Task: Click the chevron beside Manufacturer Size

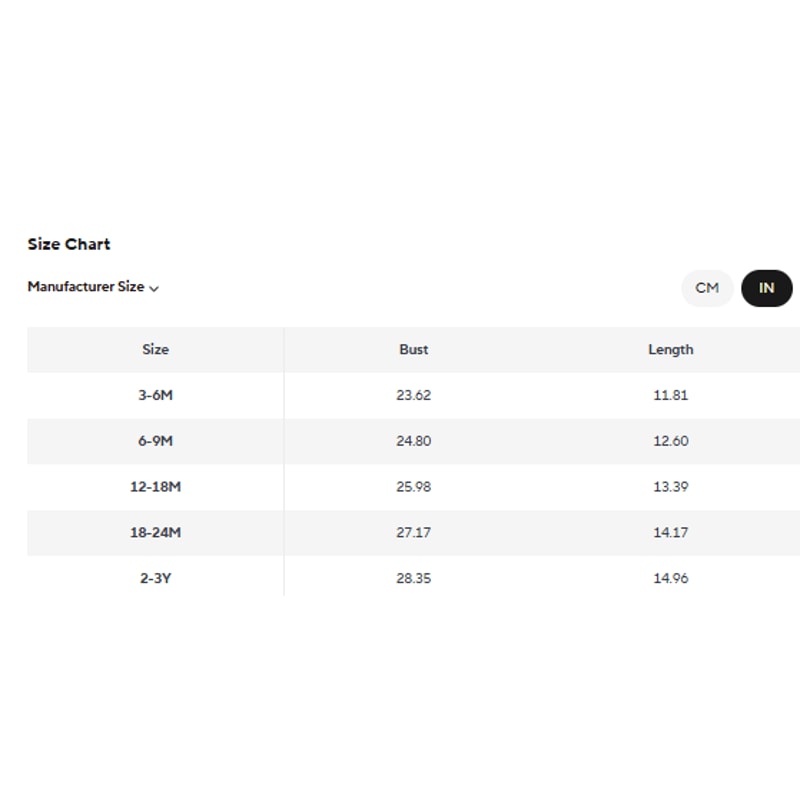Action: coord(154,288)
